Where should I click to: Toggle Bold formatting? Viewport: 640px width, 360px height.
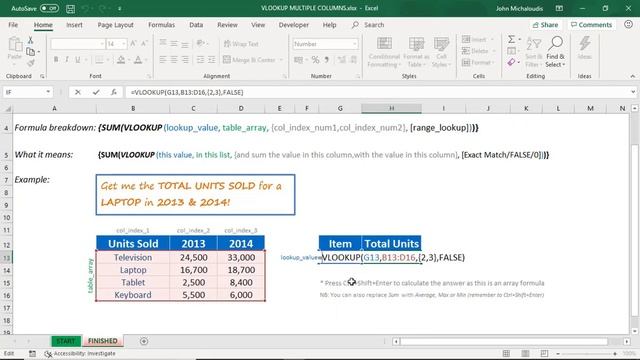[56, 60]
